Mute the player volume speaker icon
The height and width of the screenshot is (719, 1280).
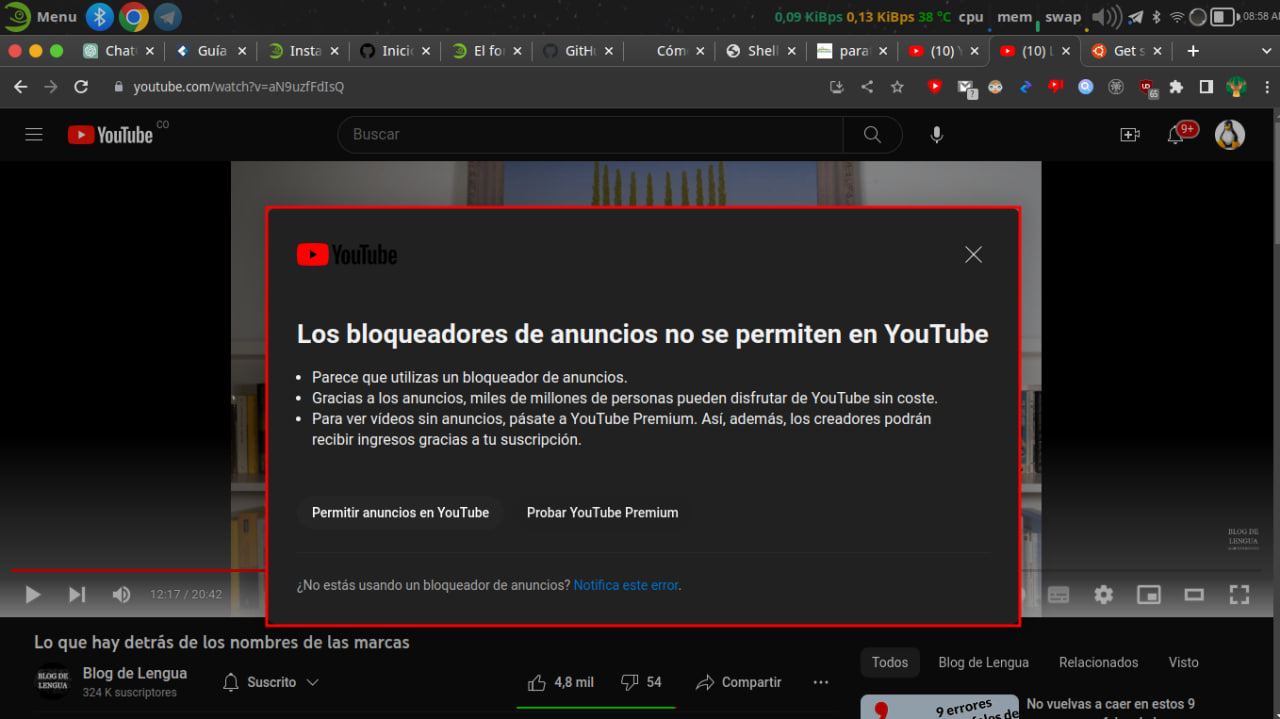tap(121, 595)
